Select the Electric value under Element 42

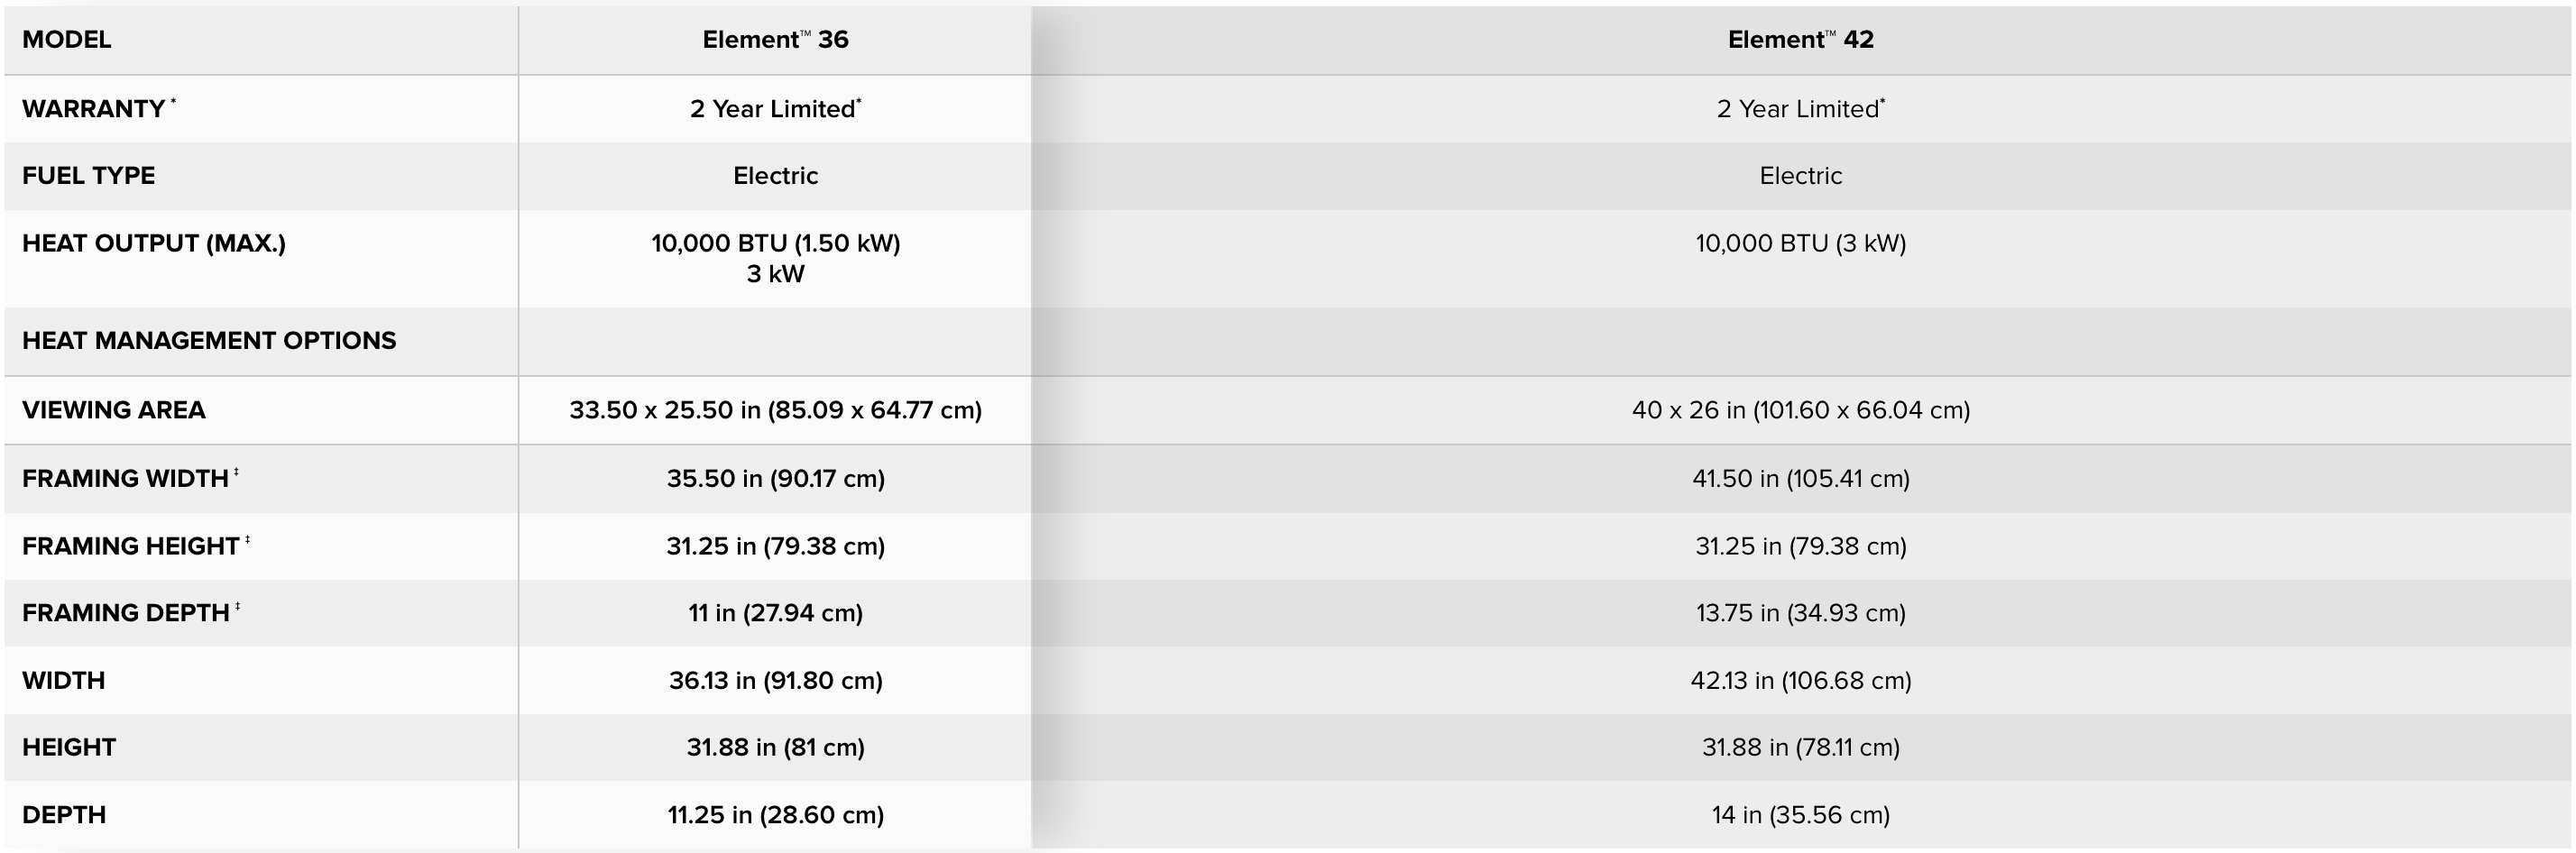click(x=1800, y=176)
